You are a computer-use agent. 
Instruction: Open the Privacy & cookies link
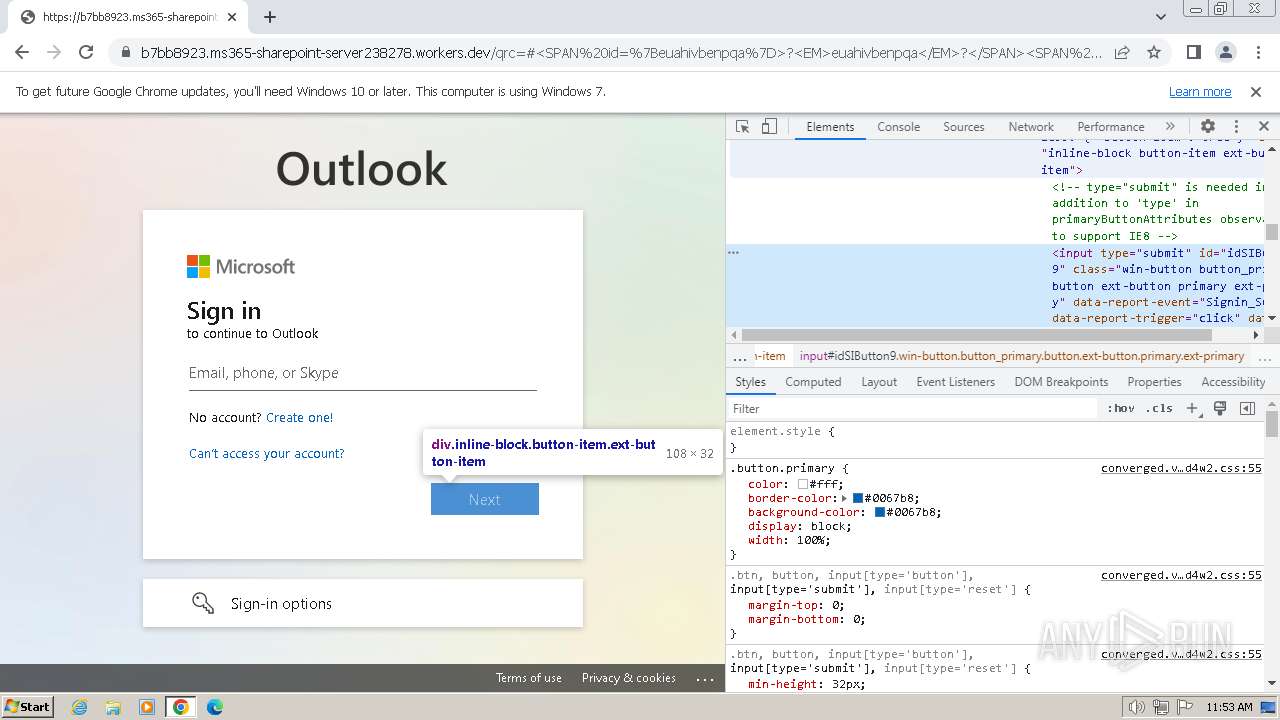click(x=629, y=678)
